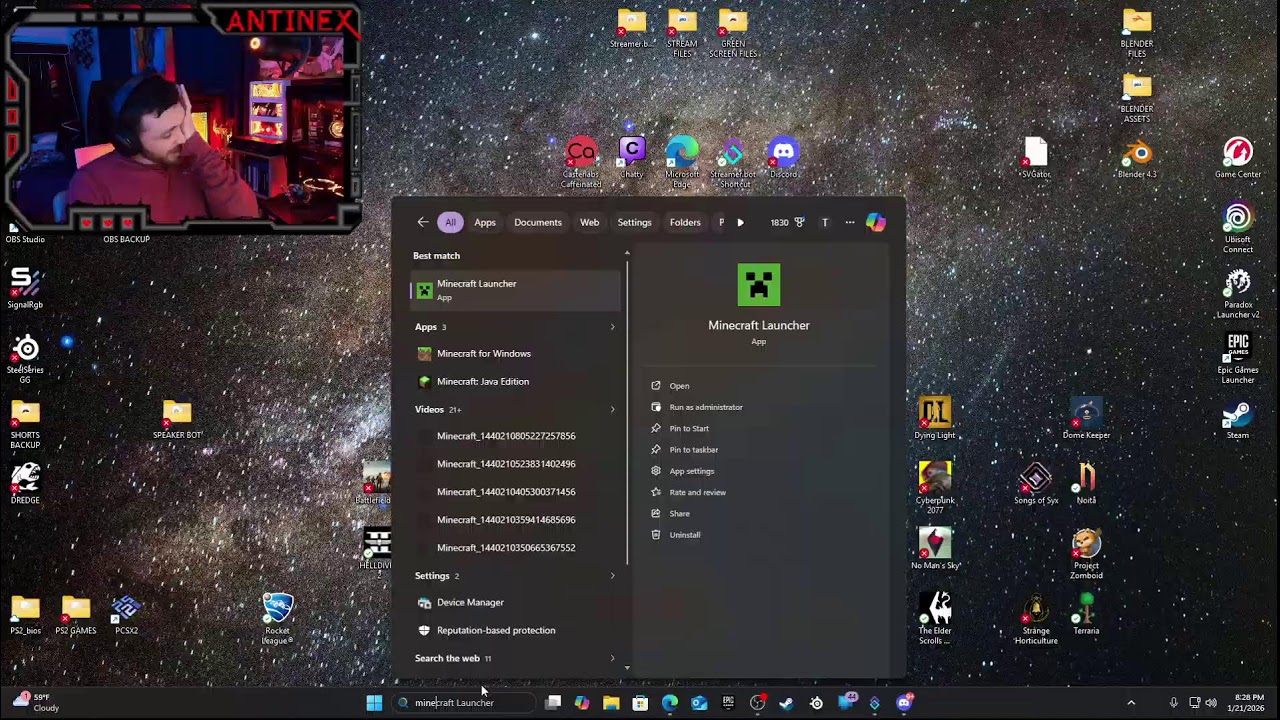The image size is (1280, 720).
Task: Open the Steam desktop shortcut
Action: tap(1238, 419)
